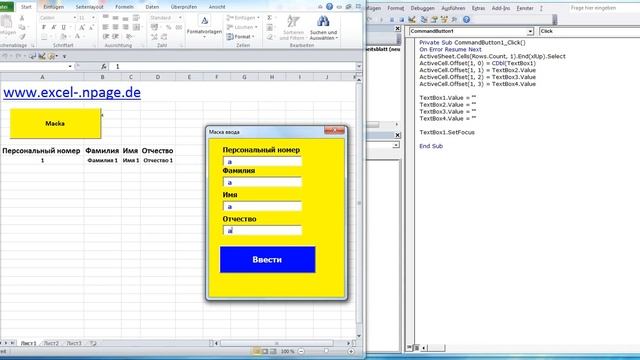Screen dimensions: 640x360
Task: Click the yellow Маска button on sheet
Action: tap(55, 123)
